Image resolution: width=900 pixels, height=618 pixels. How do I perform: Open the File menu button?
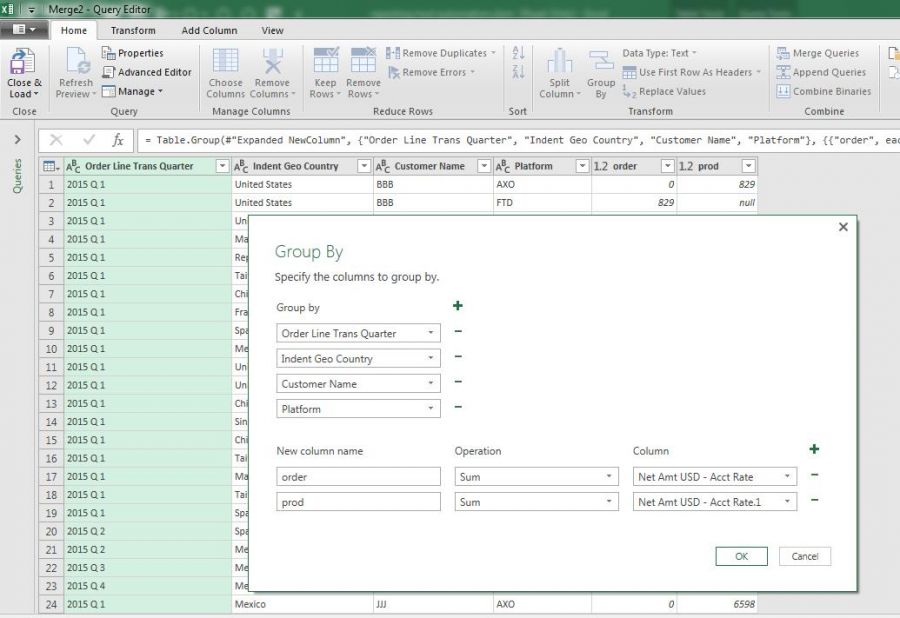pos(23,30)
